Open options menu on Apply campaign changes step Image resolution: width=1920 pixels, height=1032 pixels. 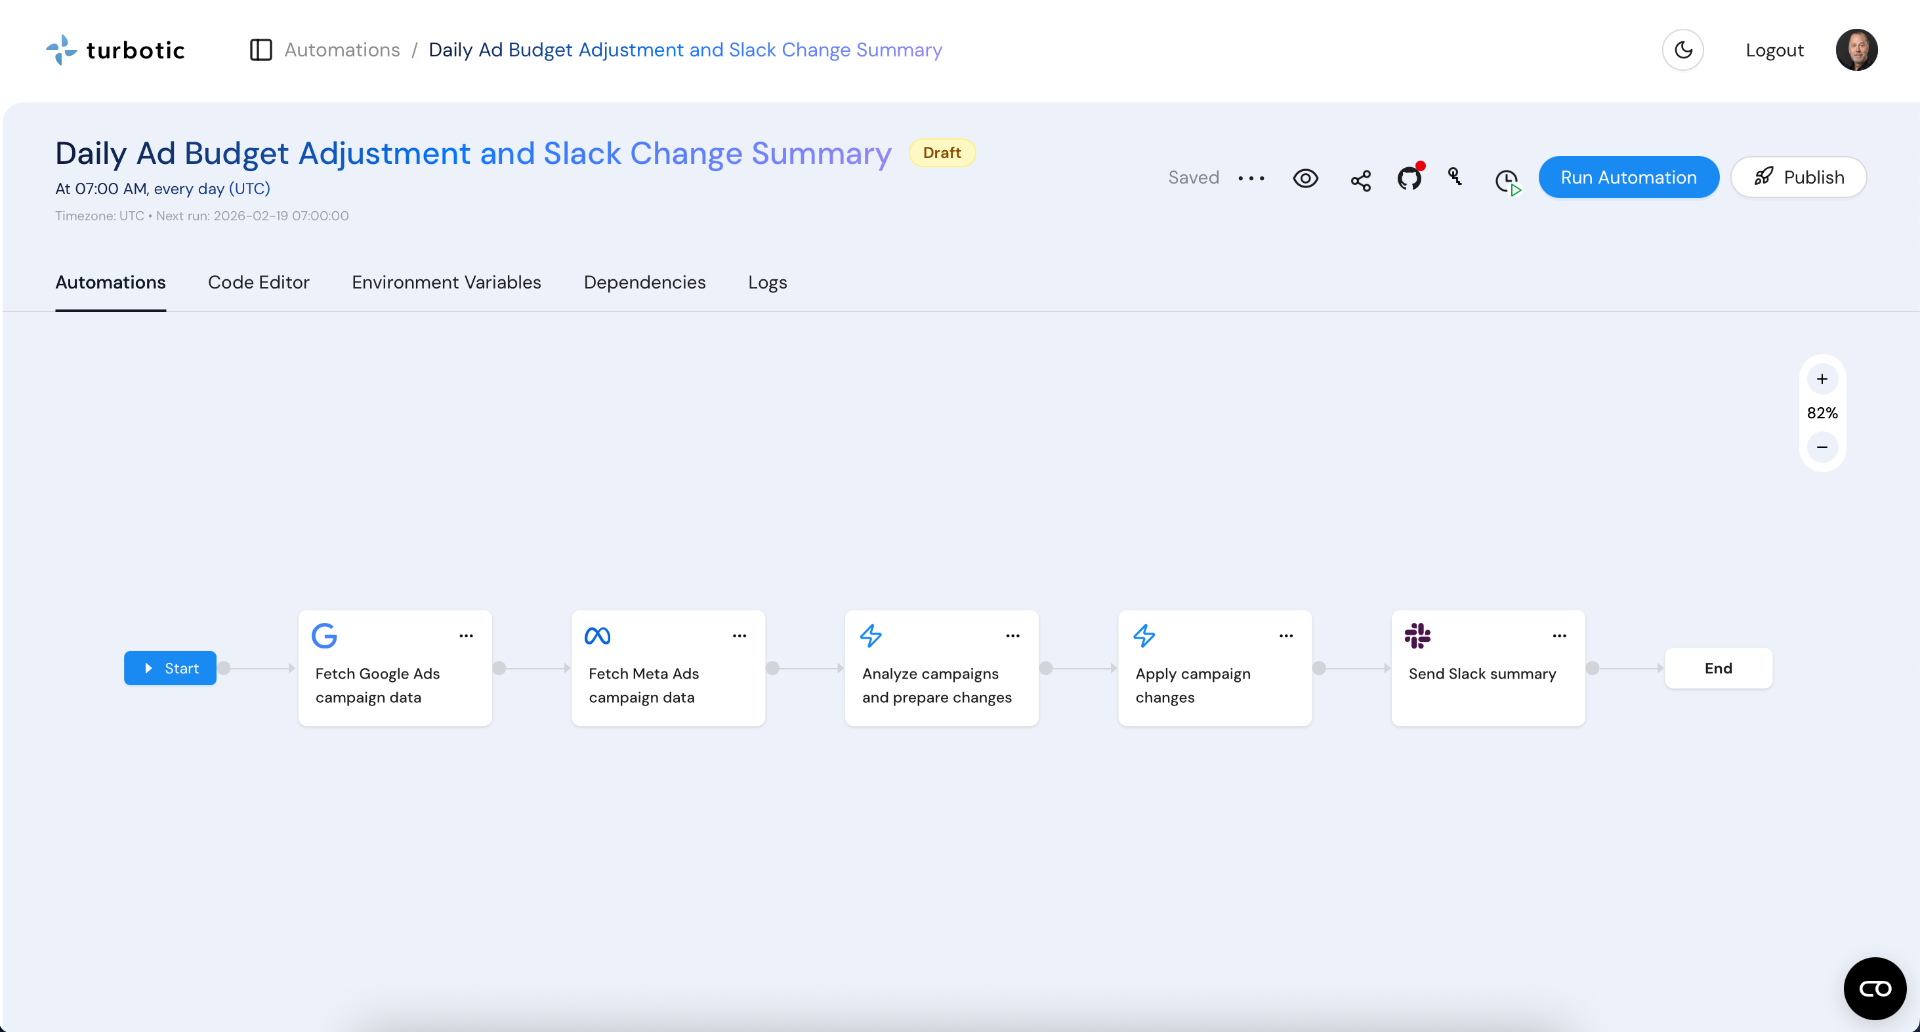click(1286, 636)
